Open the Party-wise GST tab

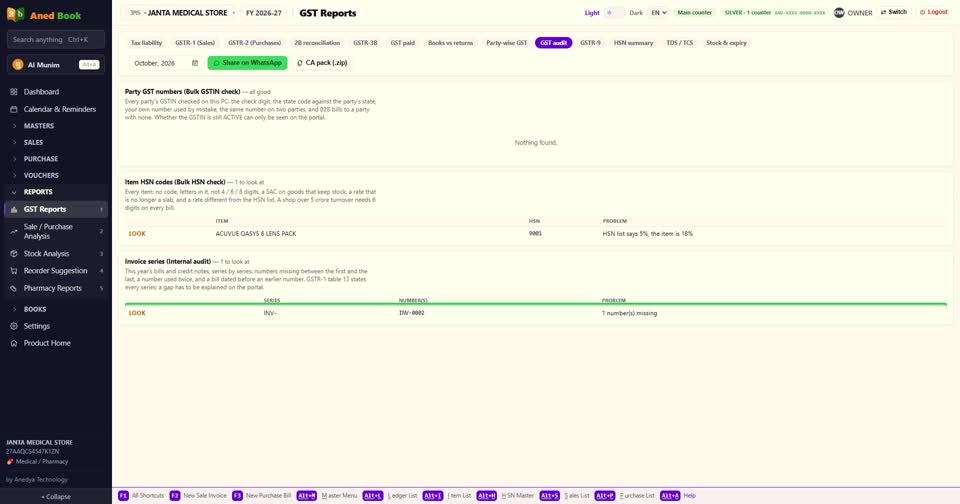(x=506, y=43)
